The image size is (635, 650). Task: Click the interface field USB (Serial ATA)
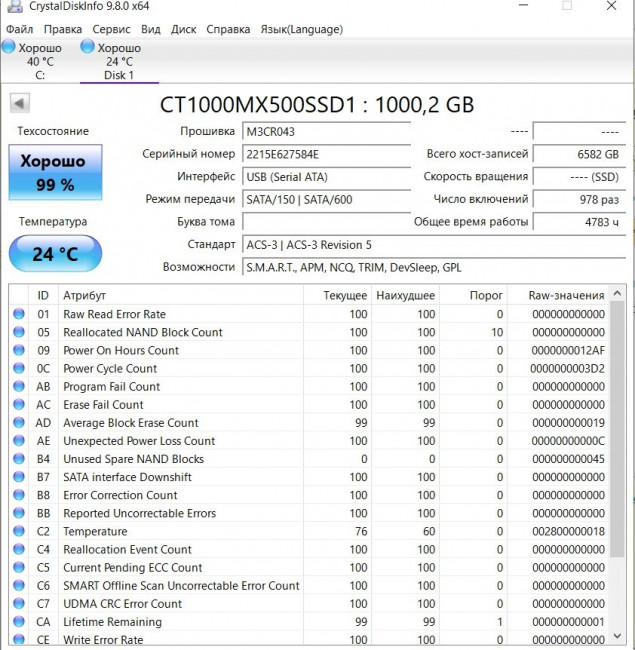326,177
